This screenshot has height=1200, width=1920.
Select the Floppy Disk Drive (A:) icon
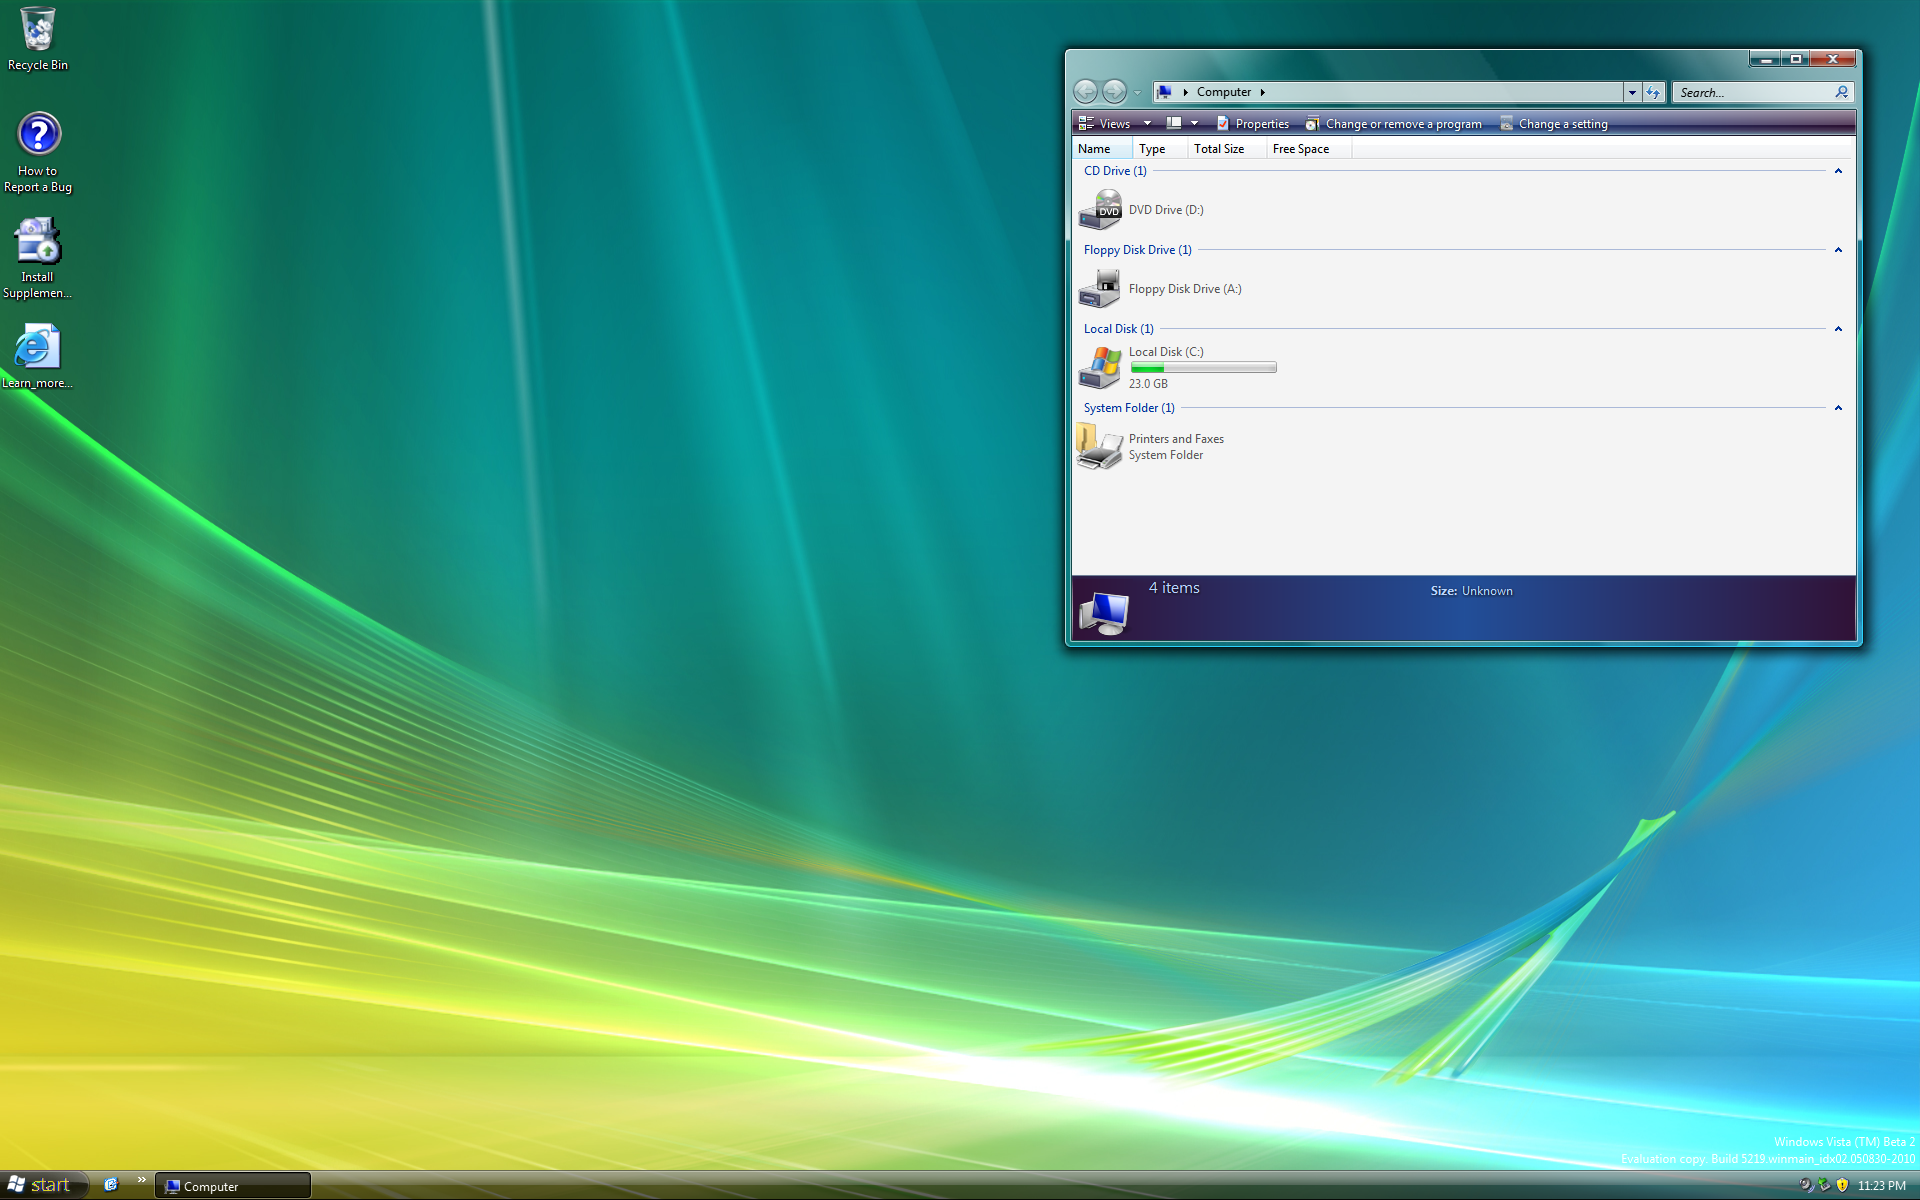point(1100,289)
